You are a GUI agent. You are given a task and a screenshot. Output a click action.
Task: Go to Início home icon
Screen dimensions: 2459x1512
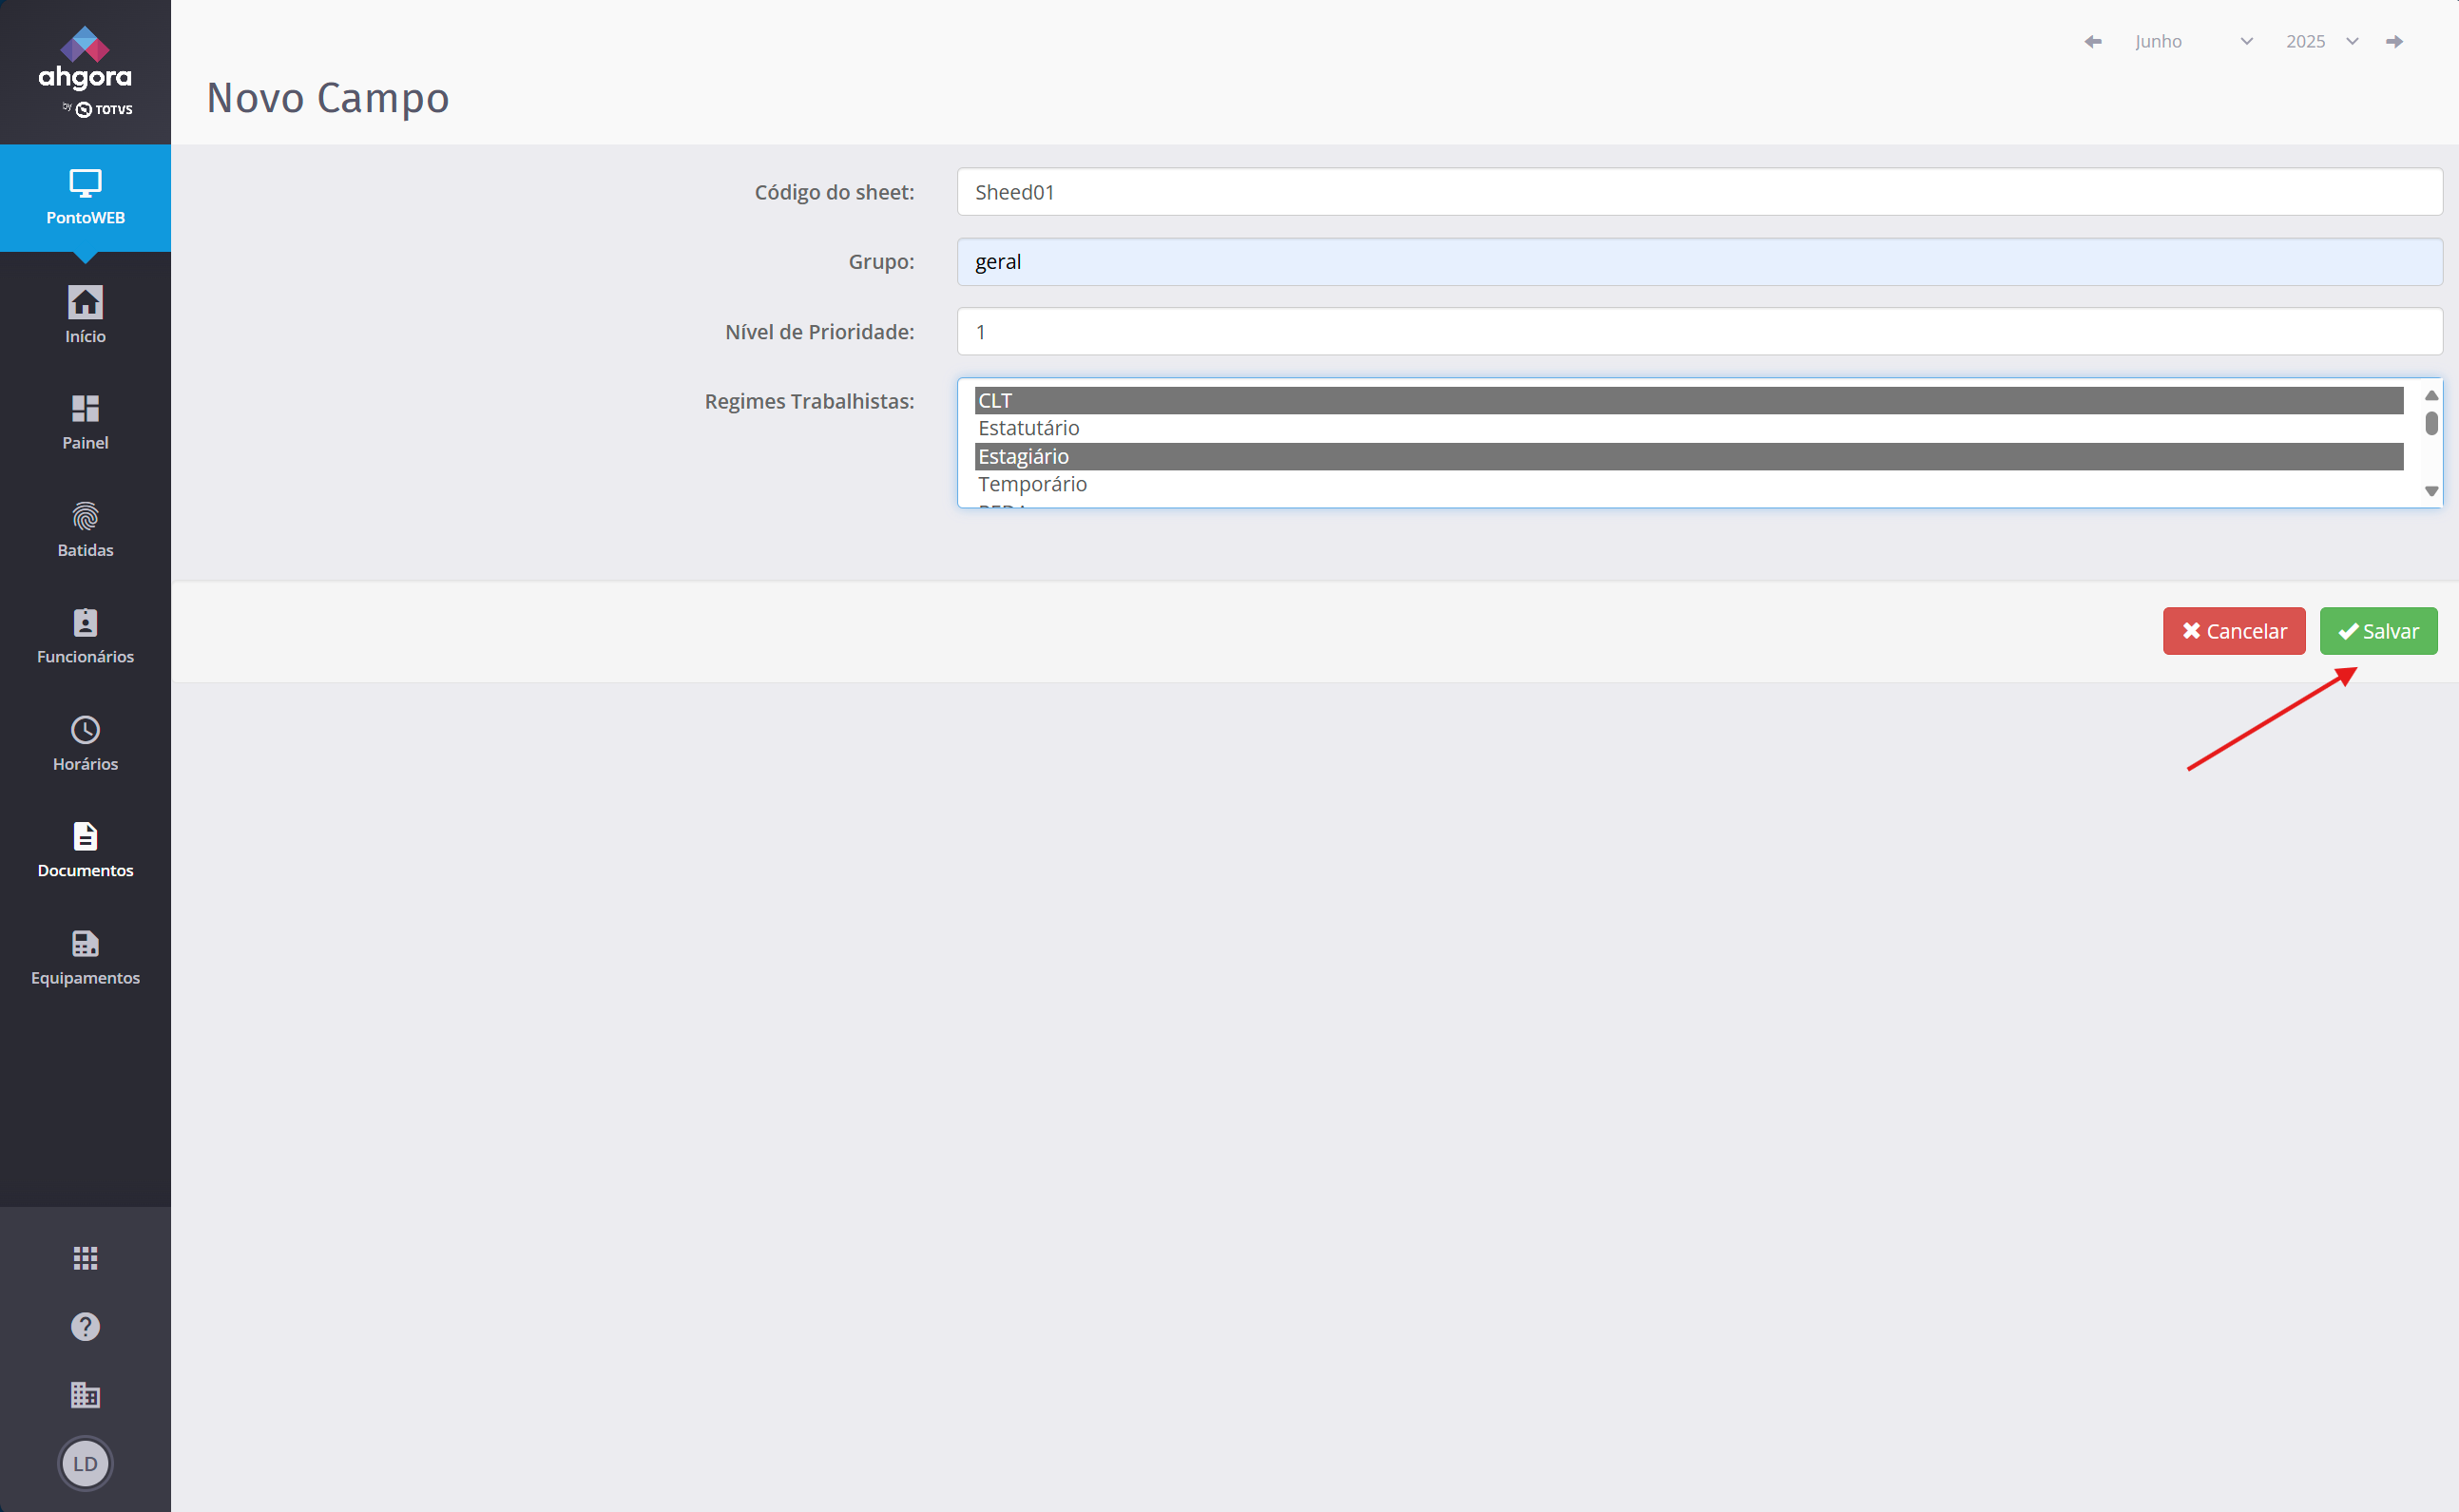point(85,303)
